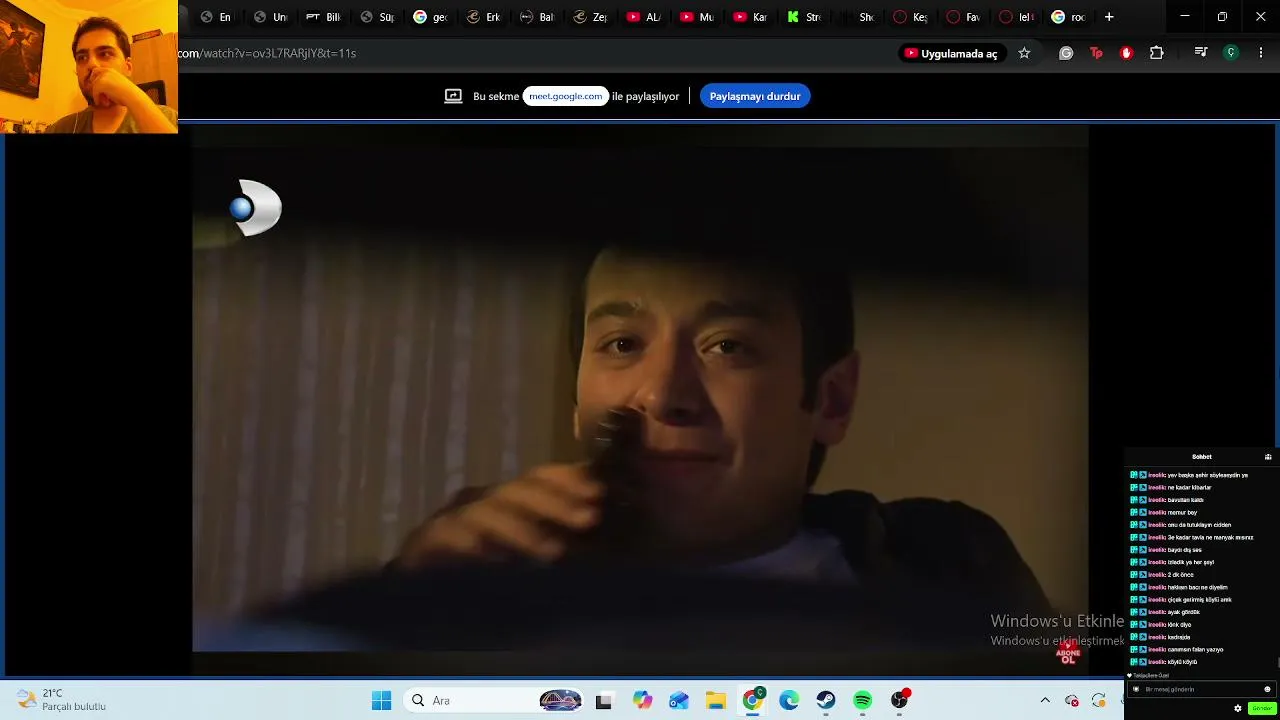Open chat settings gear icon

(x=1238, y=708)
